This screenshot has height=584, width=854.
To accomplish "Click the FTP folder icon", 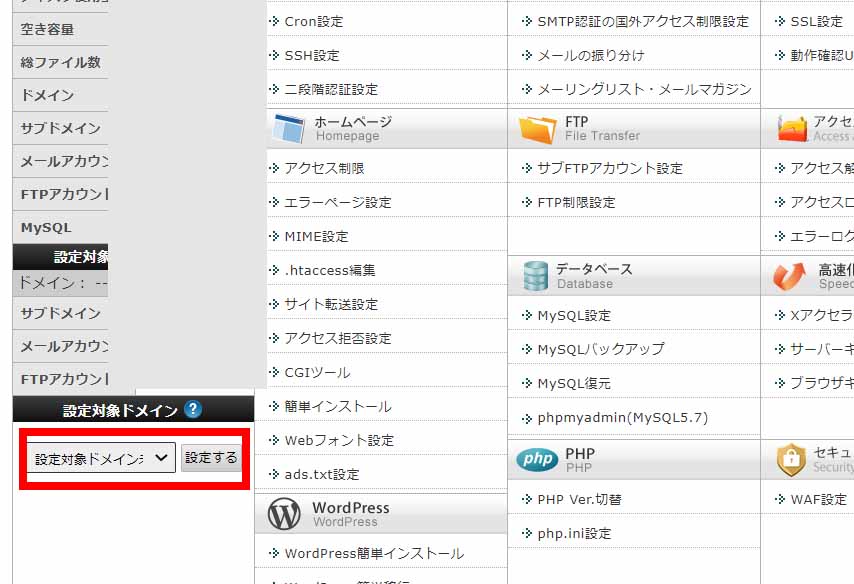I will coord(537,129).
